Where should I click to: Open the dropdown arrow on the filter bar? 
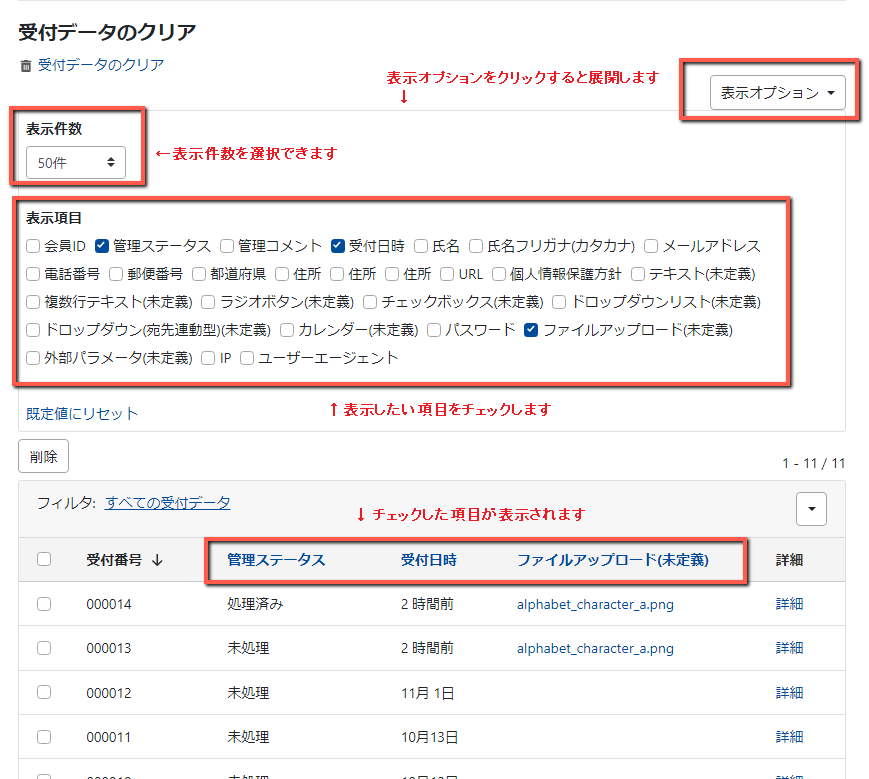click(x=811, y=509)
